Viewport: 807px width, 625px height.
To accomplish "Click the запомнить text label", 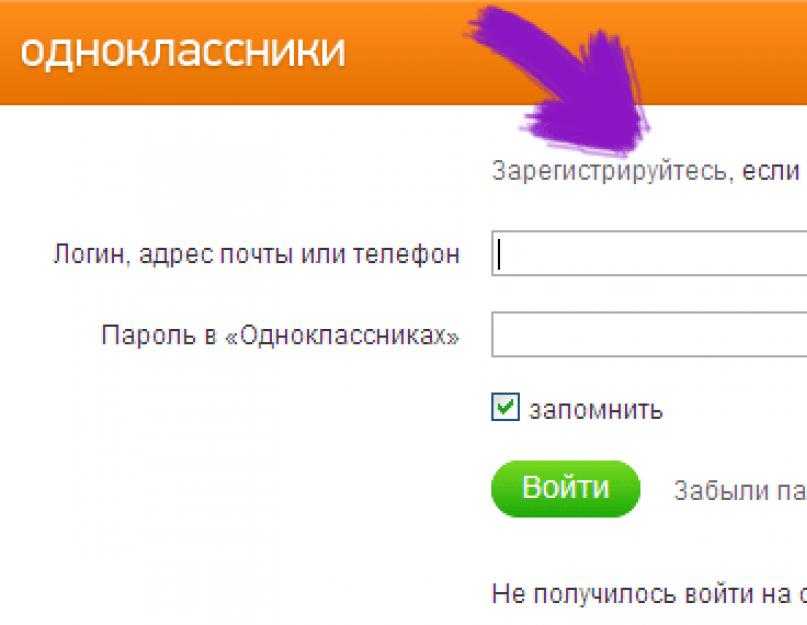I will tap(596, 410).
